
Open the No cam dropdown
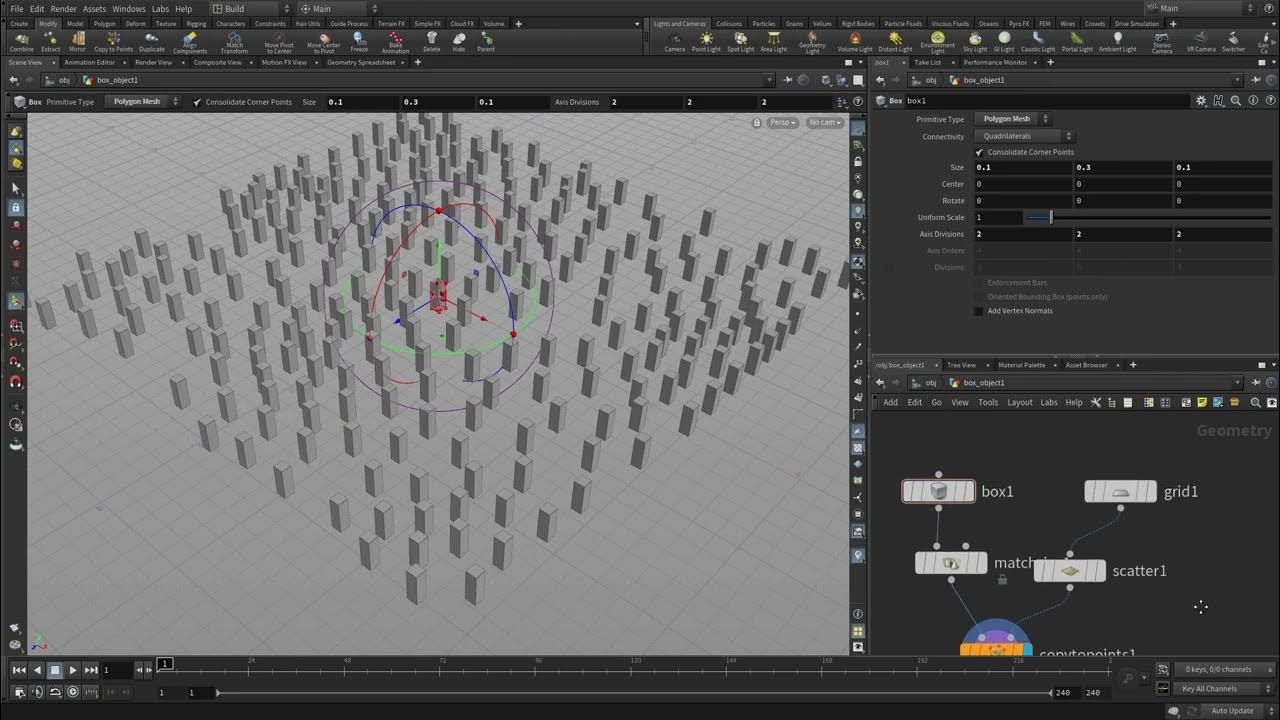pos(825,122)
